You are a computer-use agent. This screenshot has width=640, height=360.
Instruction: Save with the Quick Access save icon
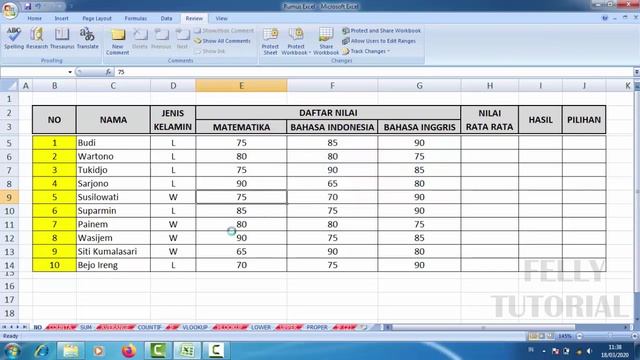click(28, 6)
